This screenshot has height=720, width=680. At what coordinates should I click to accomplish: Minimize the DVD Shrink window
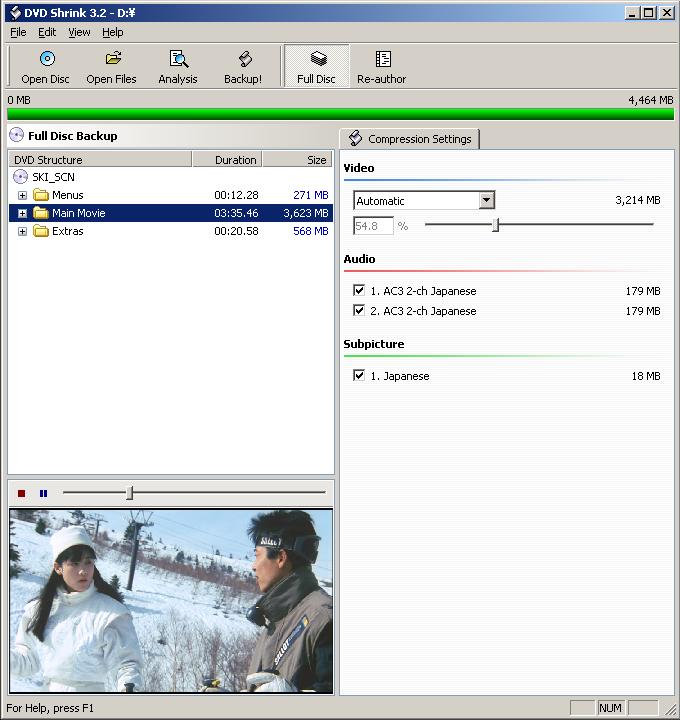[x=632, y=13]
